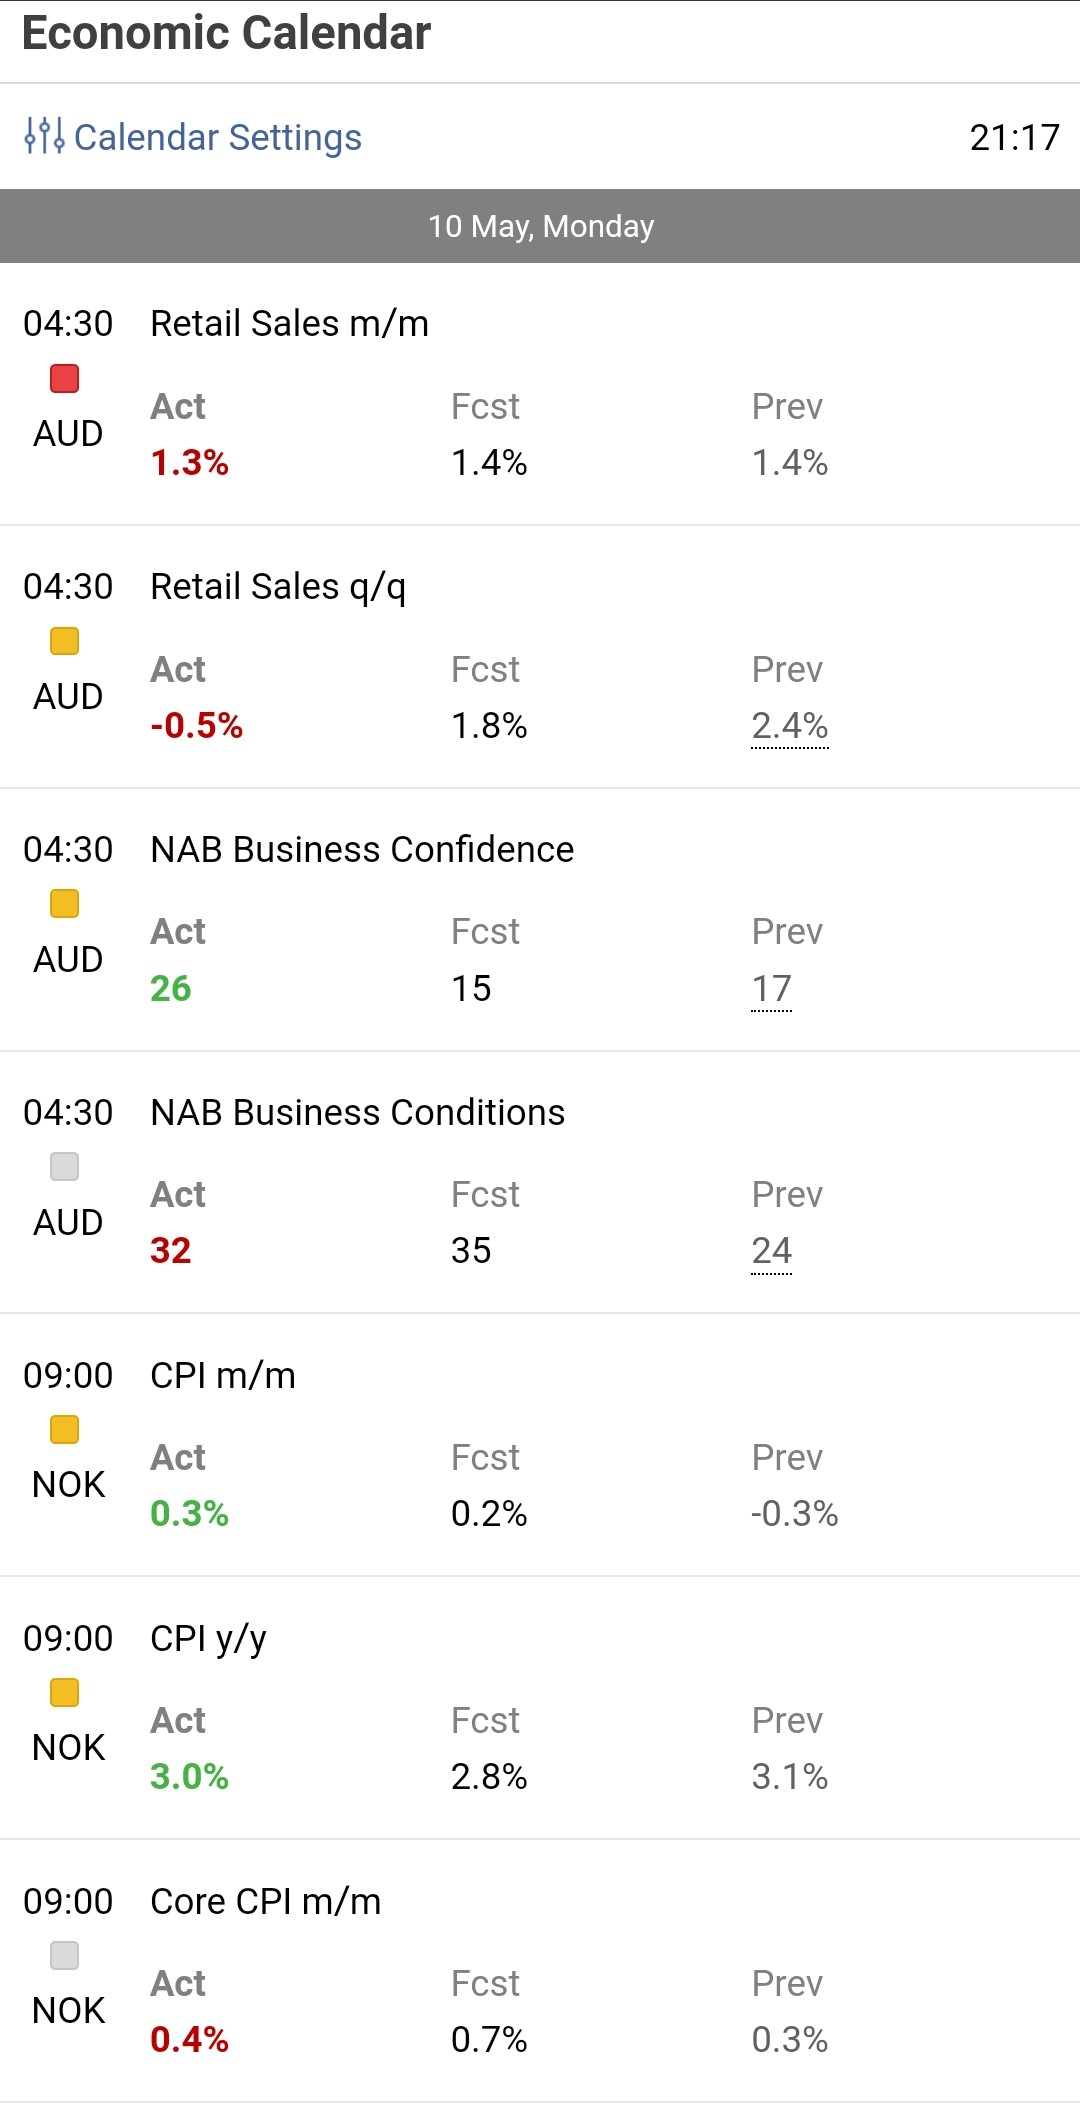The height and width of the screenshot is (2114, 1080).
Task: Open the NAB Business Conditions event
Action: click(357, 1113)
